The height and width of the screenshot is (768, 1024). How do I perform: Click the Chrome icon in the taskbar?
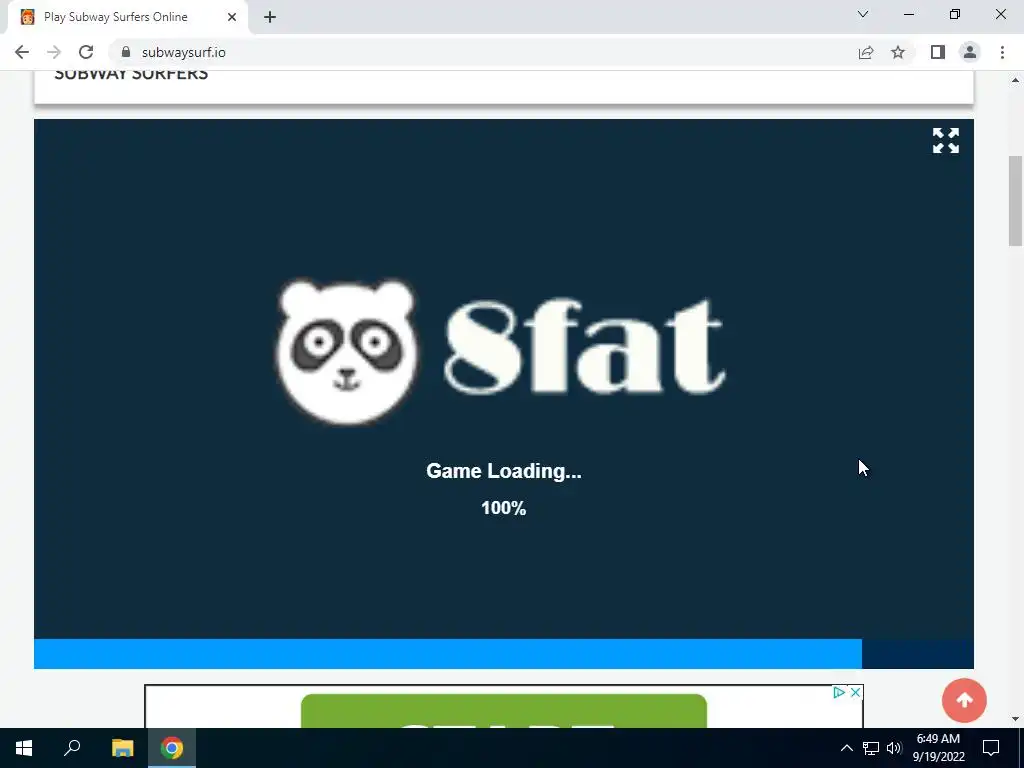coord(172,748)
